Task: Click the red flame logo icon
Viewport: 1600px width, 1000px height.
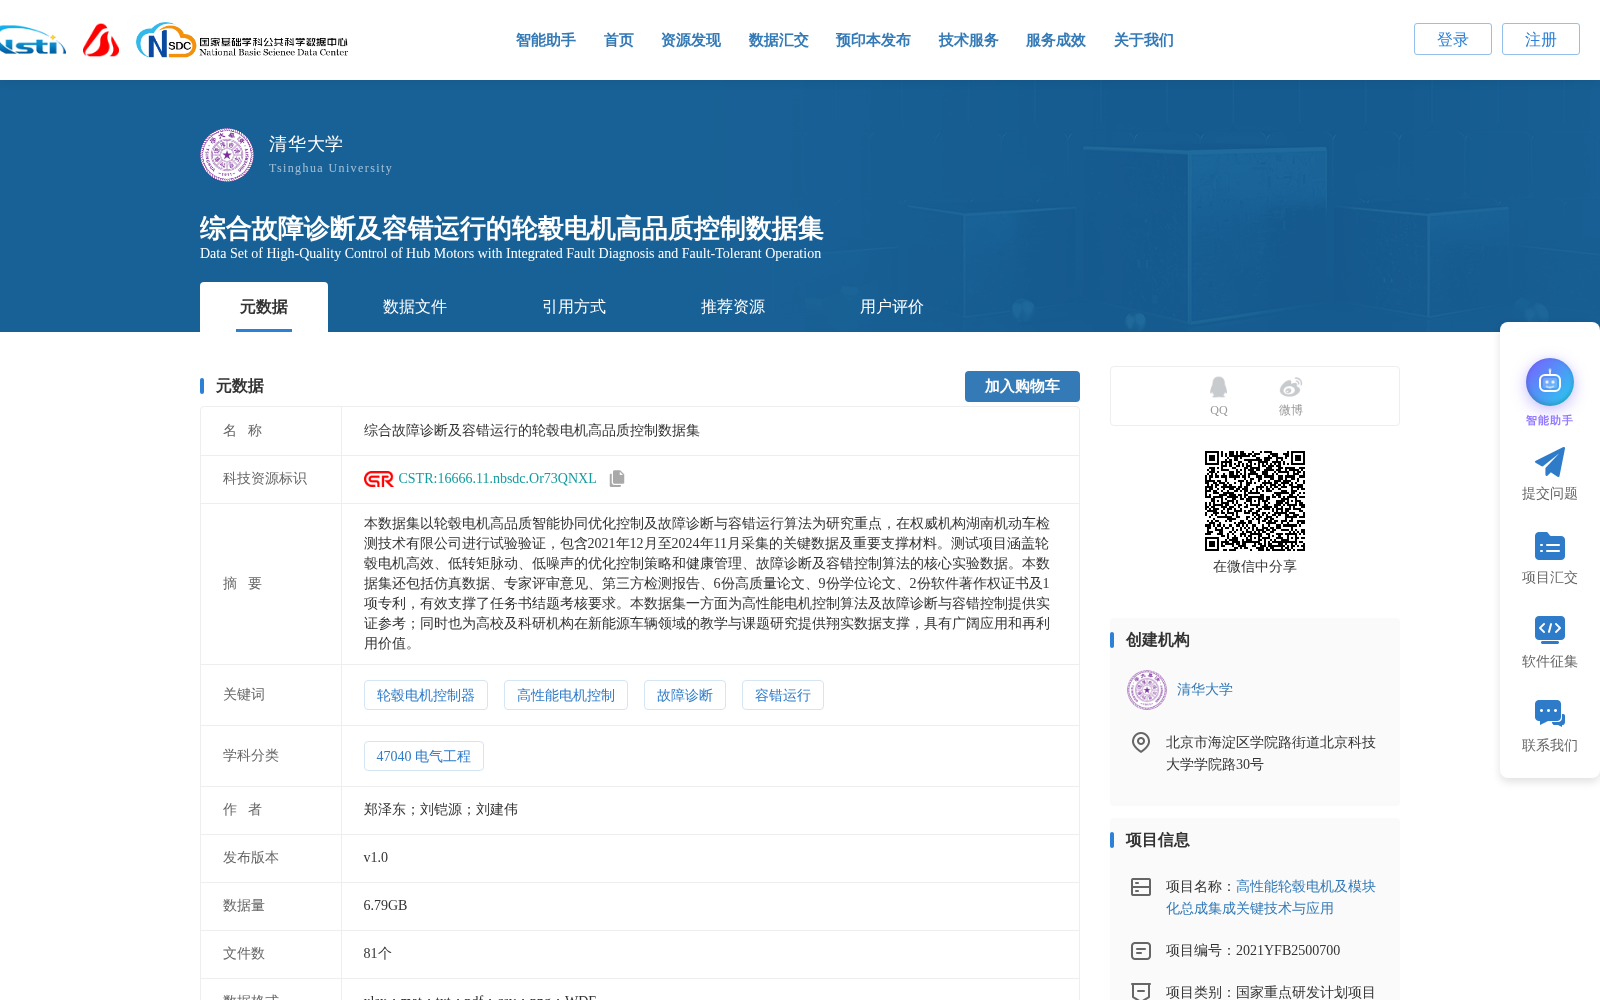Action: point(101,40)
